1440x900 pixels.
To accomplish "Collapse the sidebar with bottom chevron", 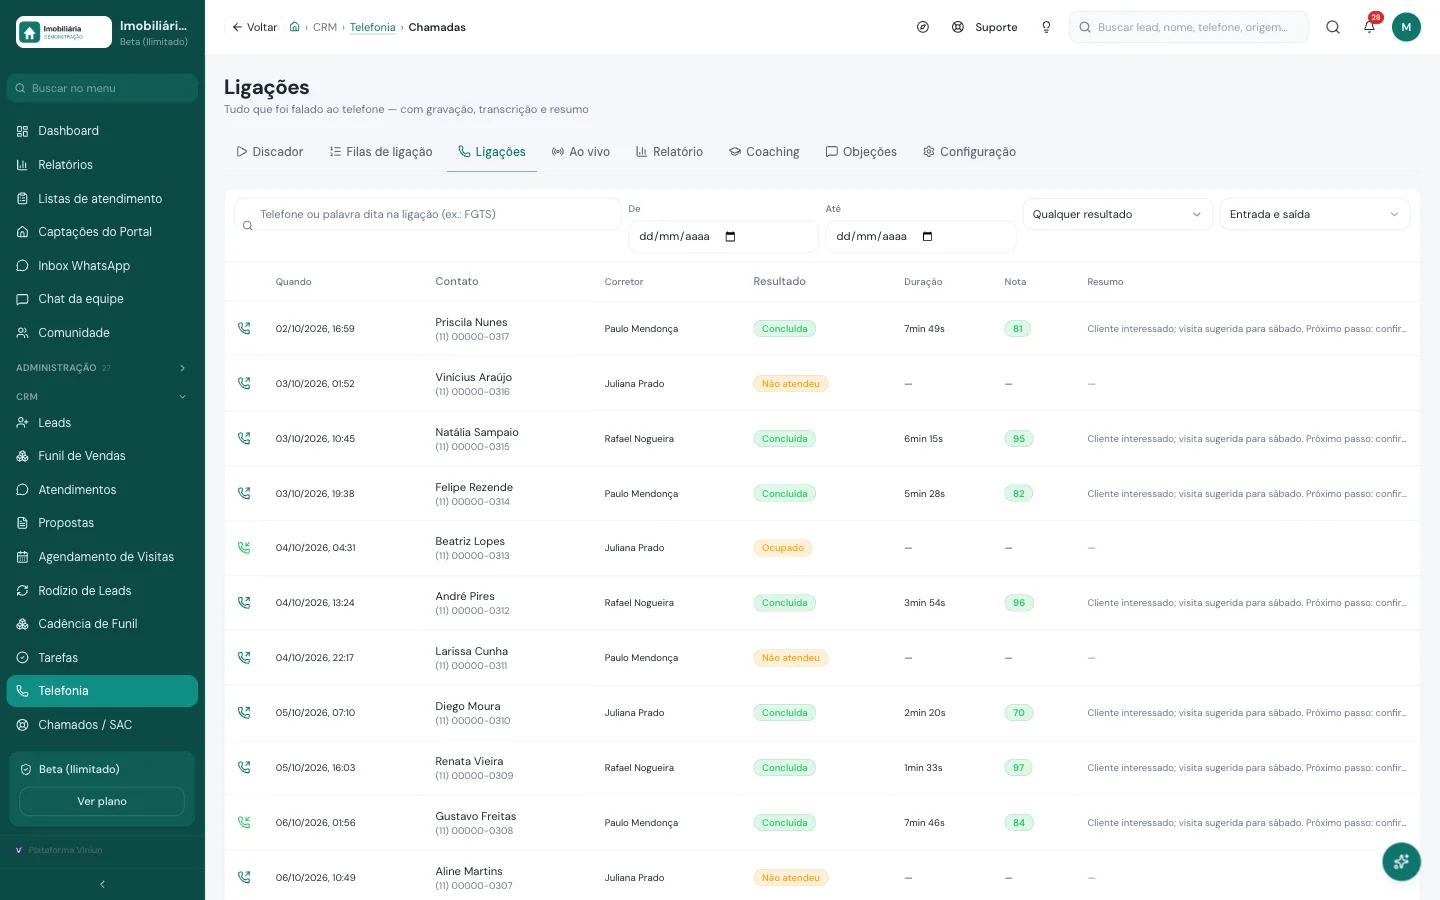I will (x=102, y=884).
